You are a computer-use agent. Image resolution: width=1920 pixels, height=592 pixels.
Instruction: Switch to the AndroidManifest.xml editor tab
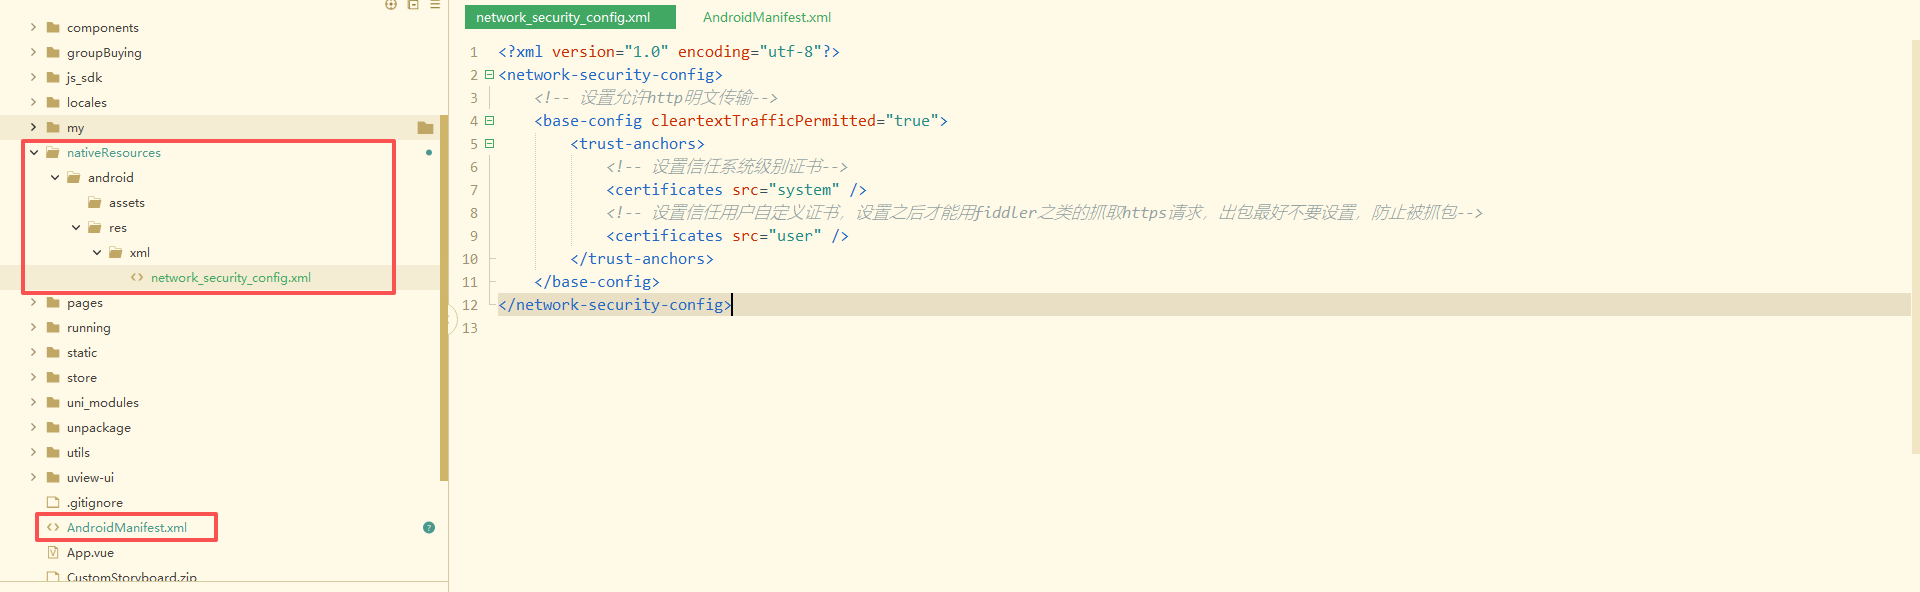pyautogui.click(x=766, y=18)
